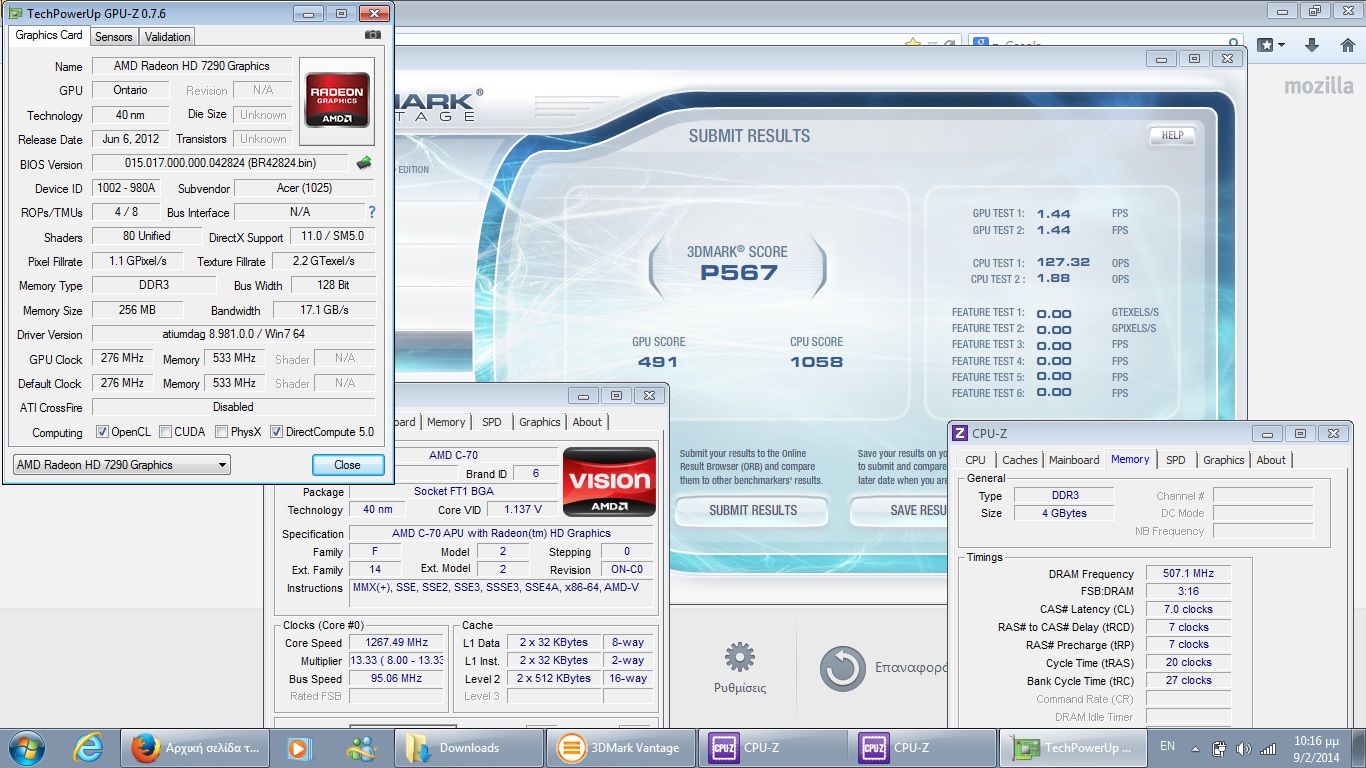This screenshot has height=768, width=1366.
Task: Open Mainboard tab in the right CPU-Z window
Action: 1074,460
